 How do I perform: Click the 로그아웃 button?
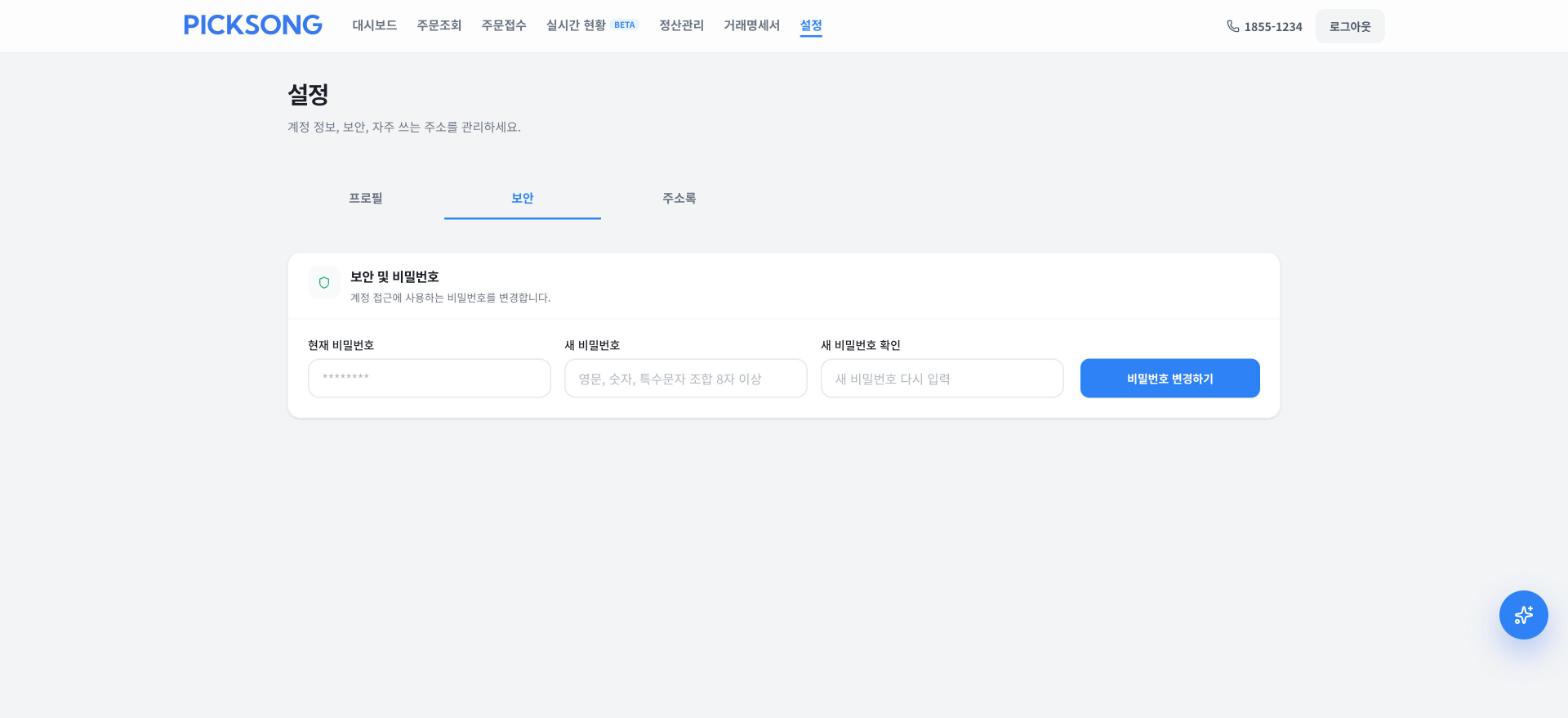pyautogui.click(x=1350, y=26)
